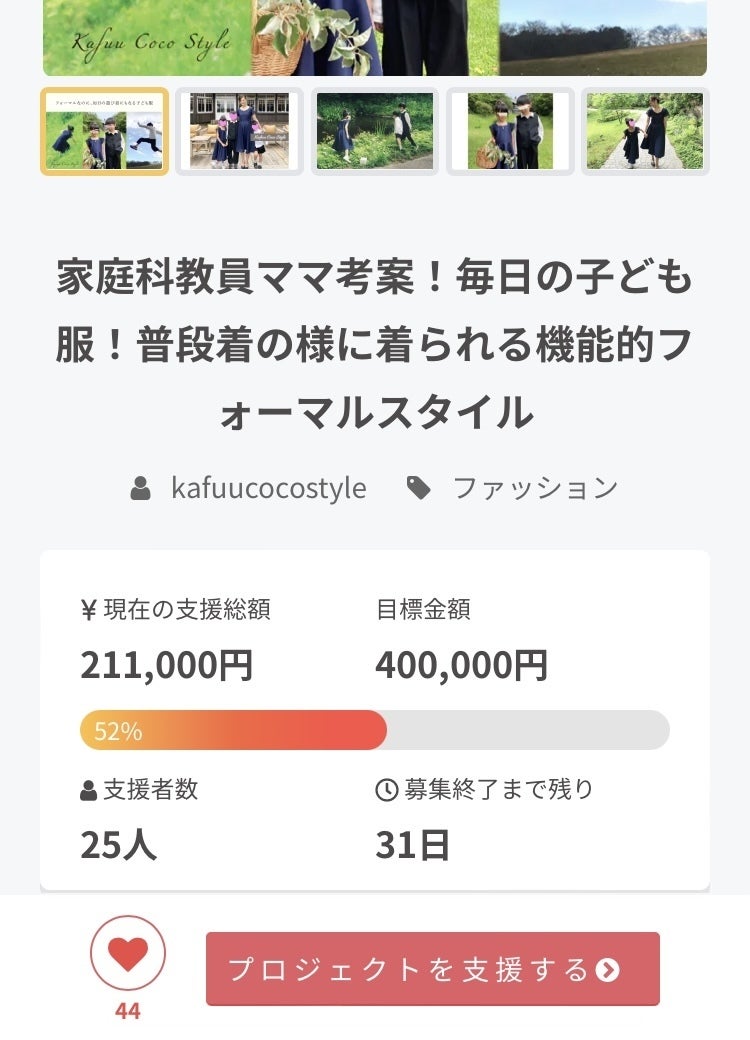
Task: Select the first highlighted collage thumbnail
Action: click(x=104, y=131)
